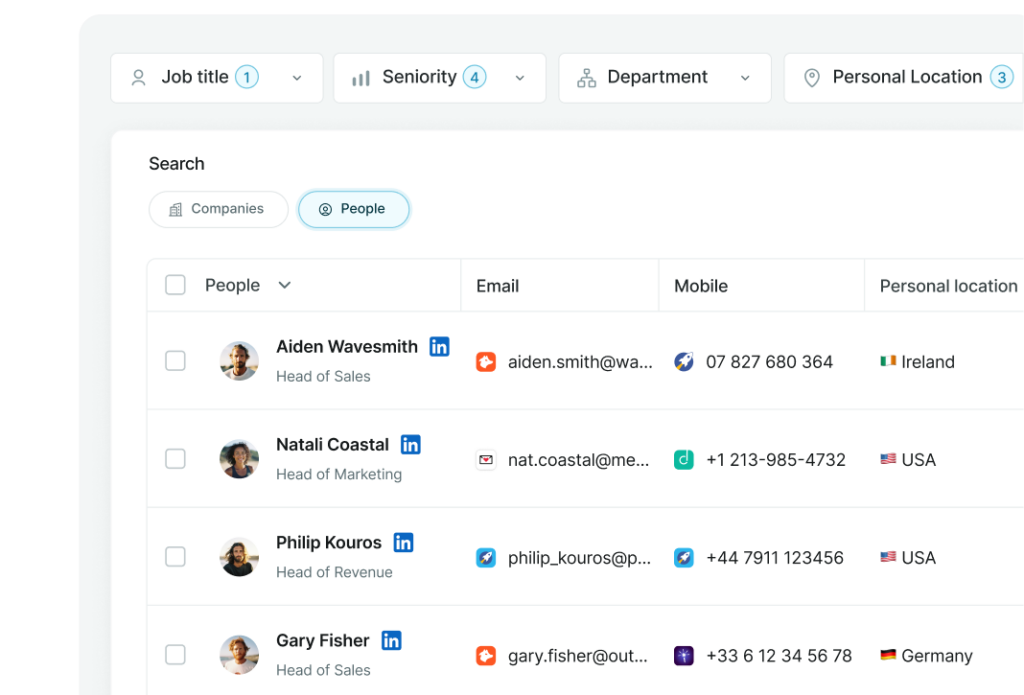Click the LinkedIn icon beside Gary Fisher
1024x695 pixels.
(x=391, y=641)
